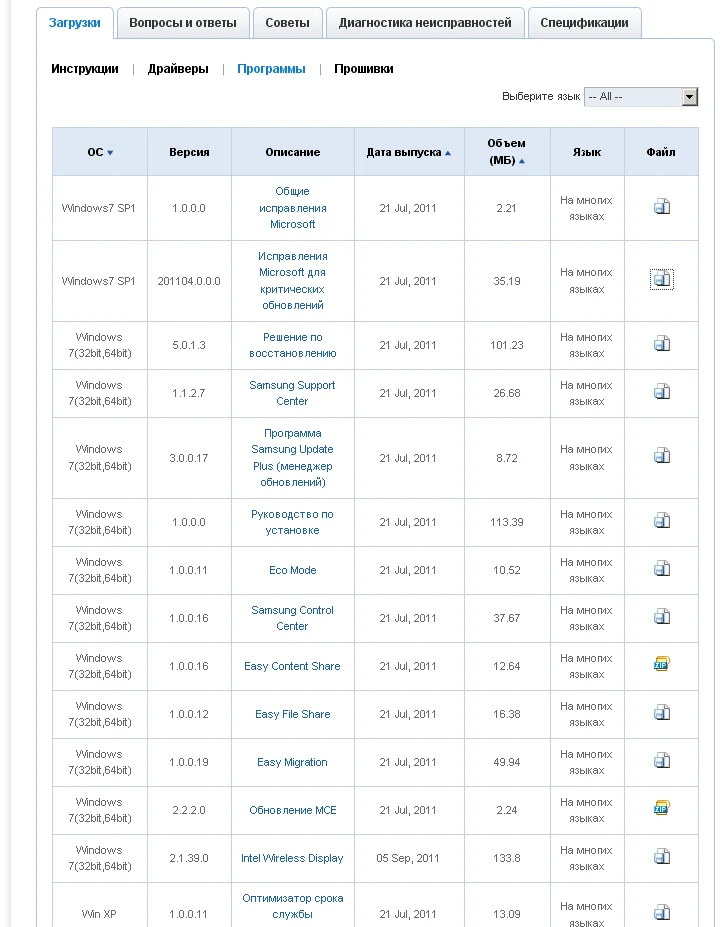Open the Samsung Support Center link

[292, 393]
